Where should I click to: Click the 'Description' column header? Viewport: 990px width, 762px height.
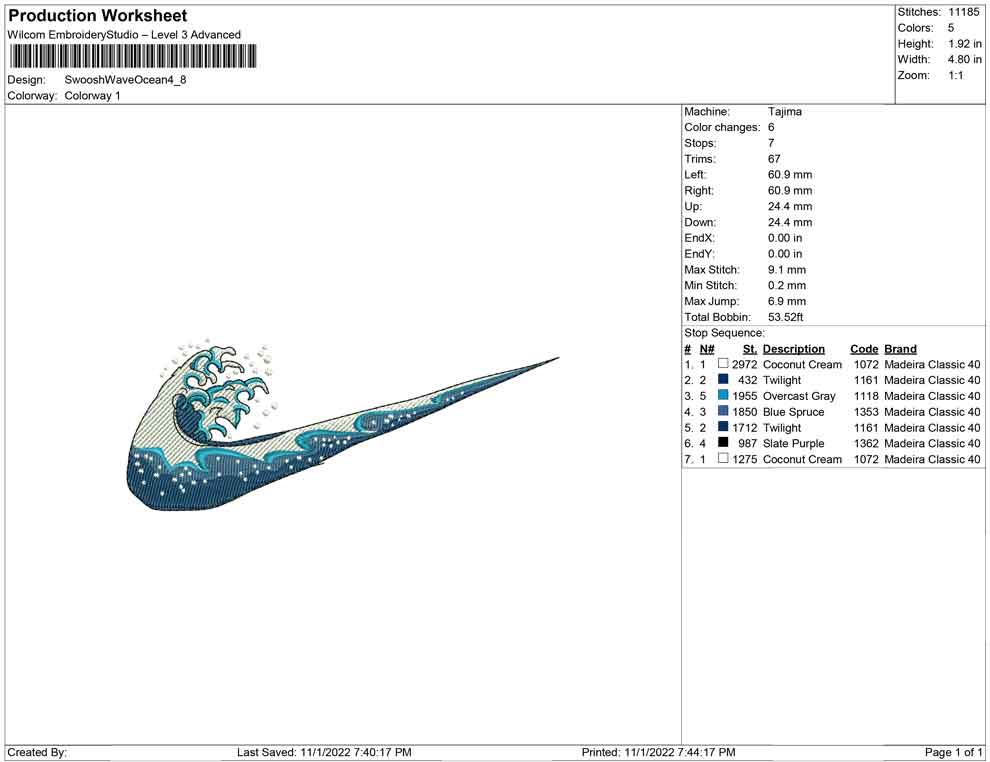[x=794, y=349]
